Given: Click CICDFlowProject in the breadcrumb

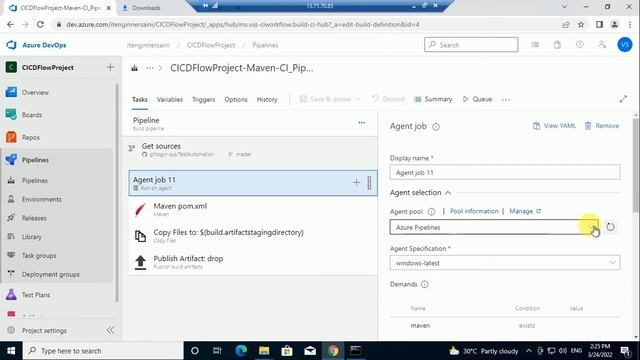Looking at the screenshot, I should coord(211,45).
